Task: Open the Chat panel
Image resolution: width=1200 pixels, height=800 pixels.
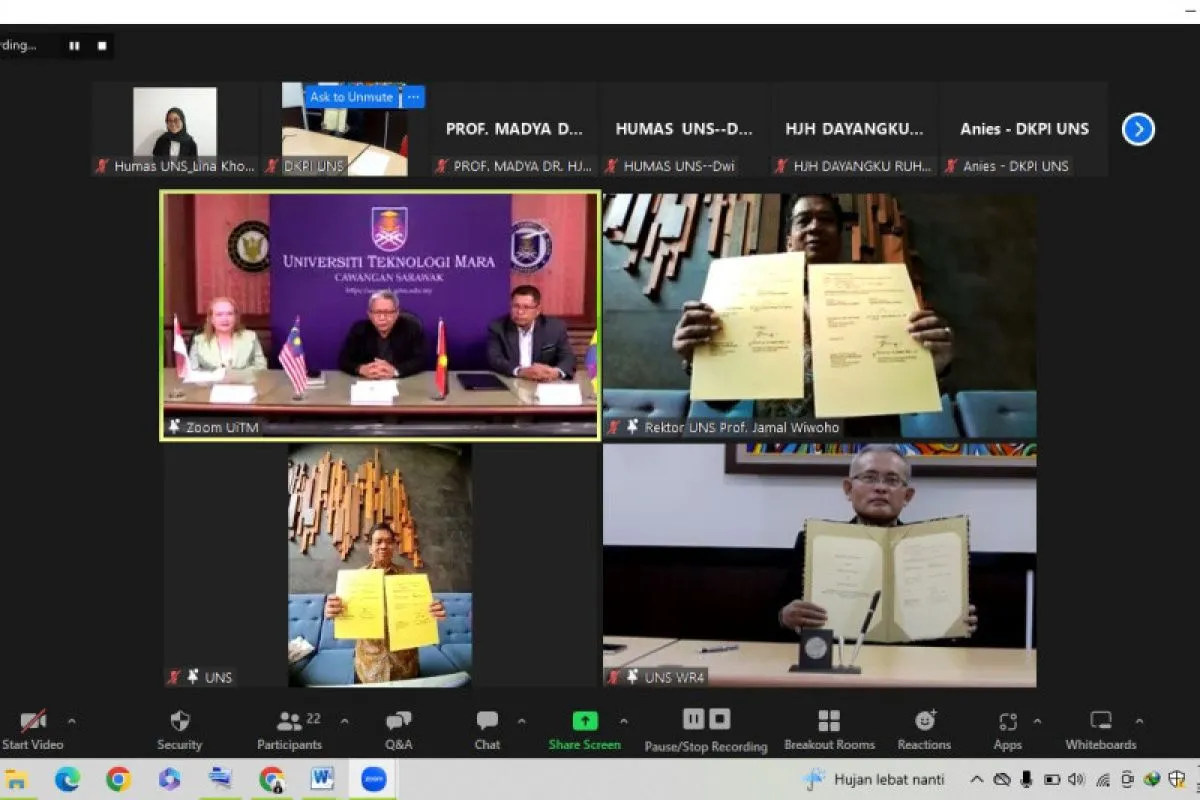Action: pos(487,721)
